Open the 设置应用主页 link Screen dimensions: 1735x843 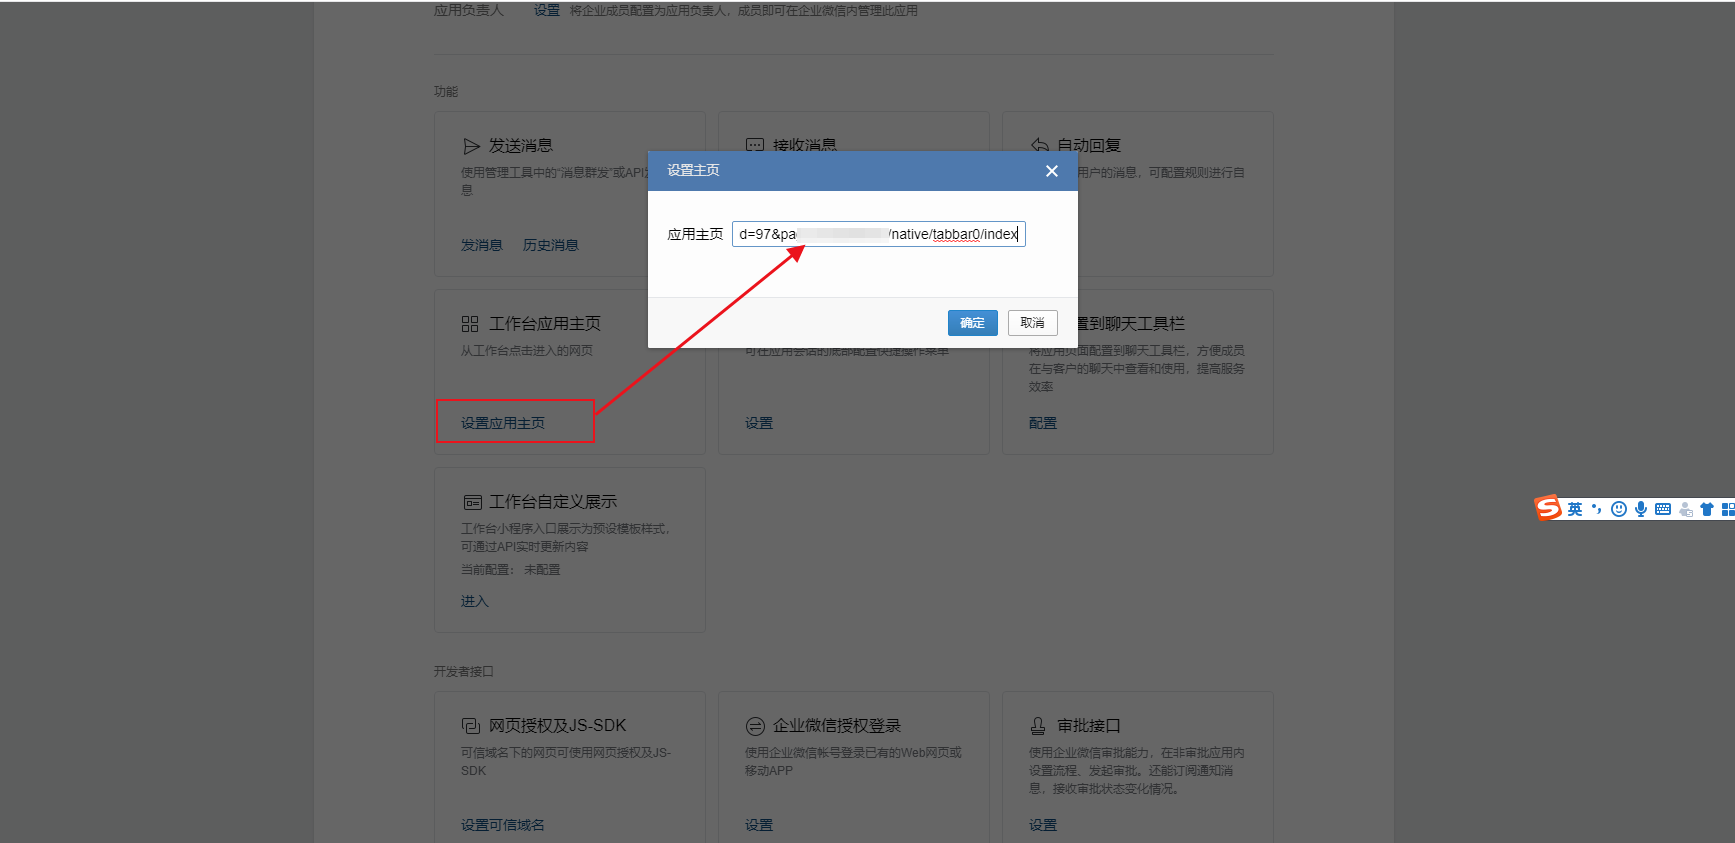tap(503, 423)
